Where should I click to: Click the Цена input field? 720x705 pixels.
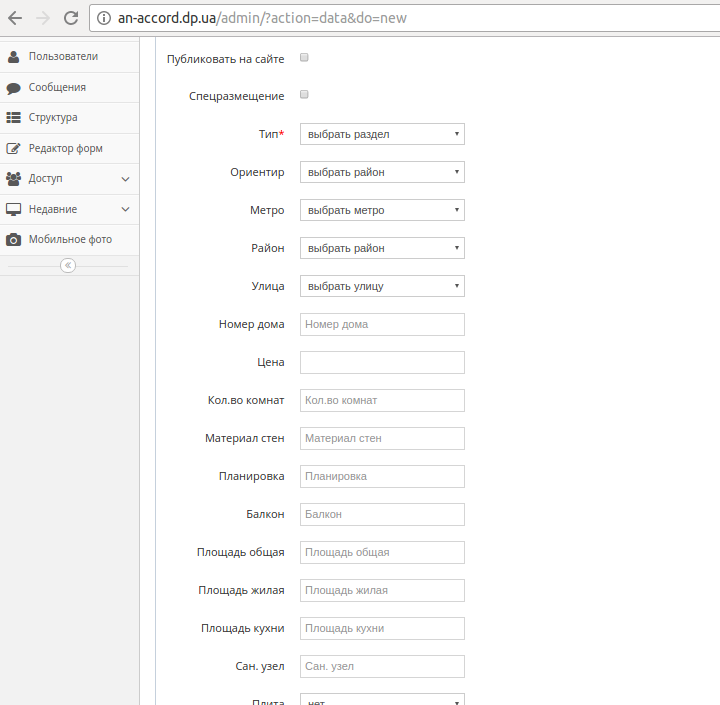click(382, 362)
